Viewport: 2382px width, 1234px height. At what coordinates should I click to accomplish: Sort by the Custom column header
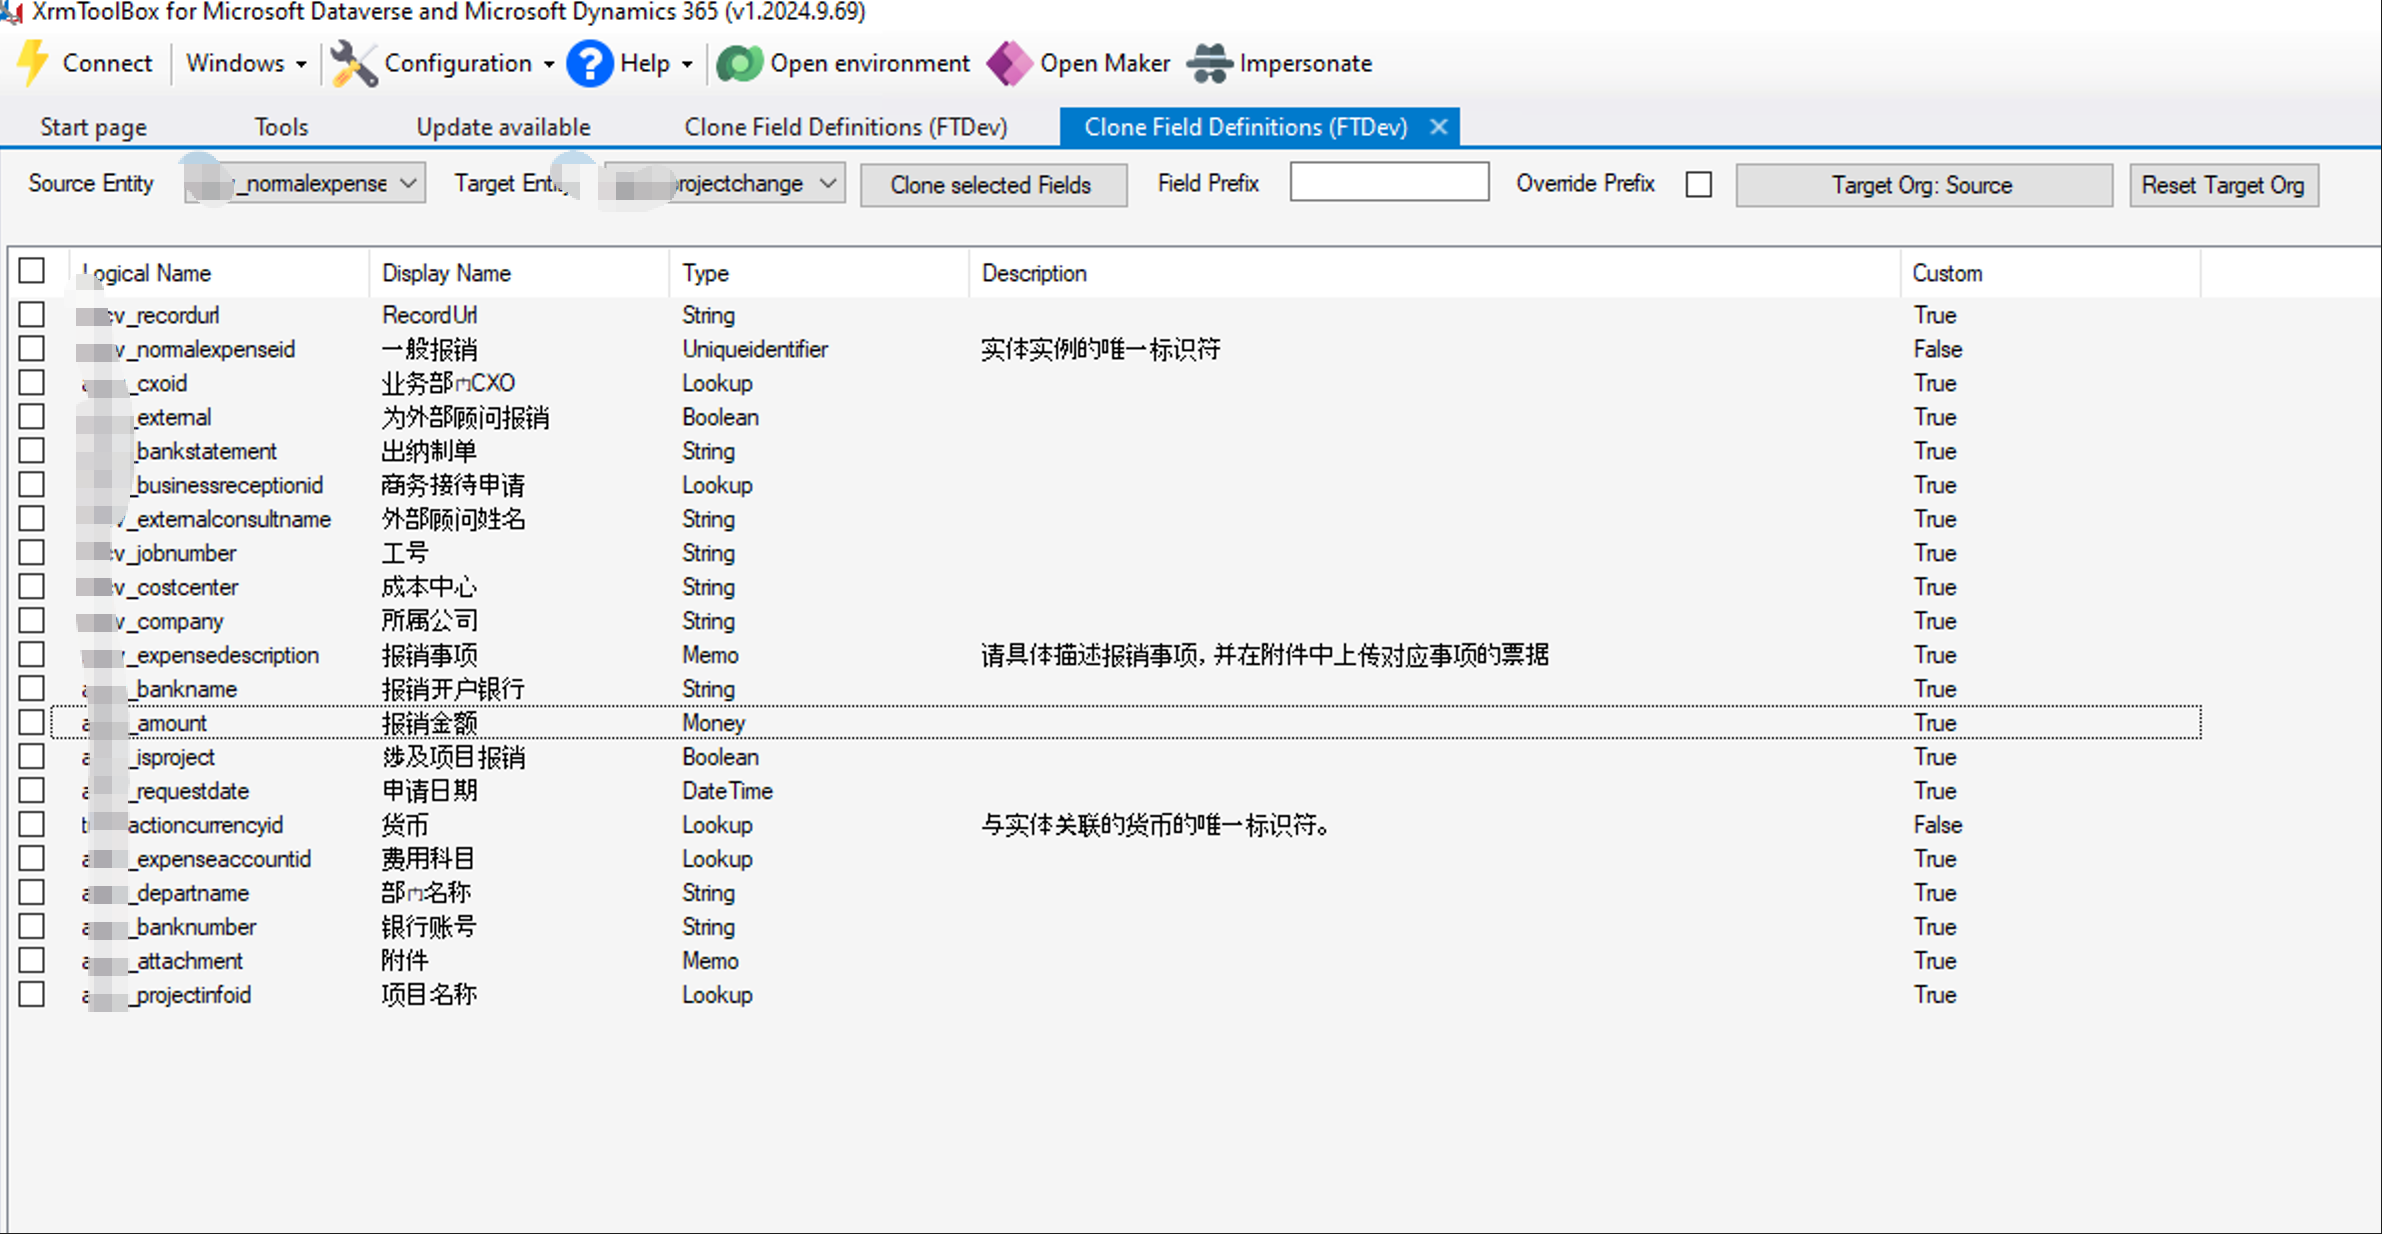[x=2051, y=273]
